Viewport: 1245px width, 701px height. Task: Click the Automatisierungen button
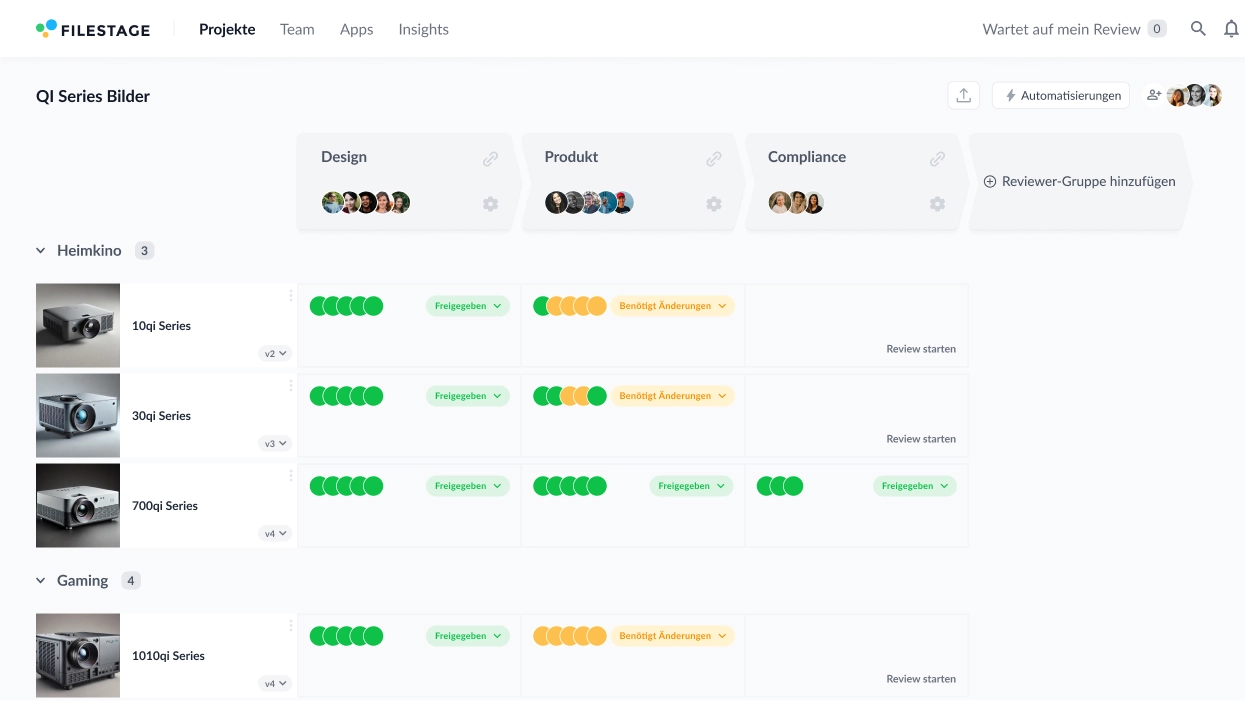tap(1060, 94)
